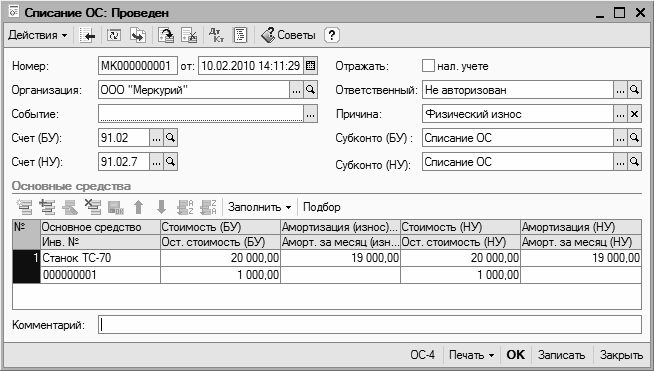654x371 pixels.
Task: Click the Амортизация (НУ) column header
Action: [581, 227]
